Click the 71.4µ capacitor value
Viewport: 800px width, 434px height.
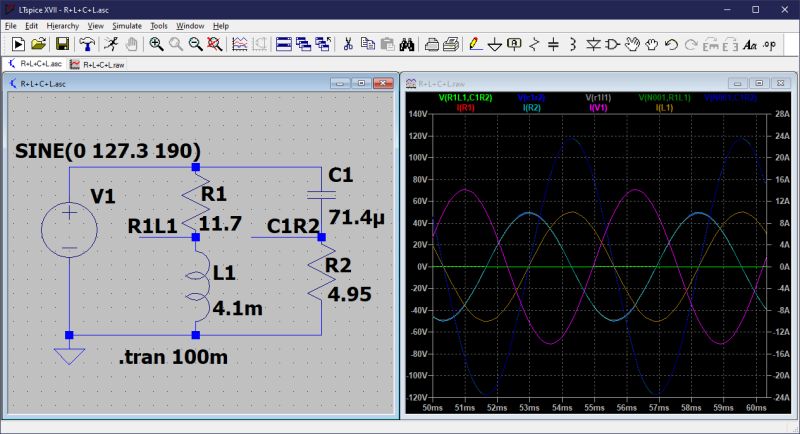[356, 217]
